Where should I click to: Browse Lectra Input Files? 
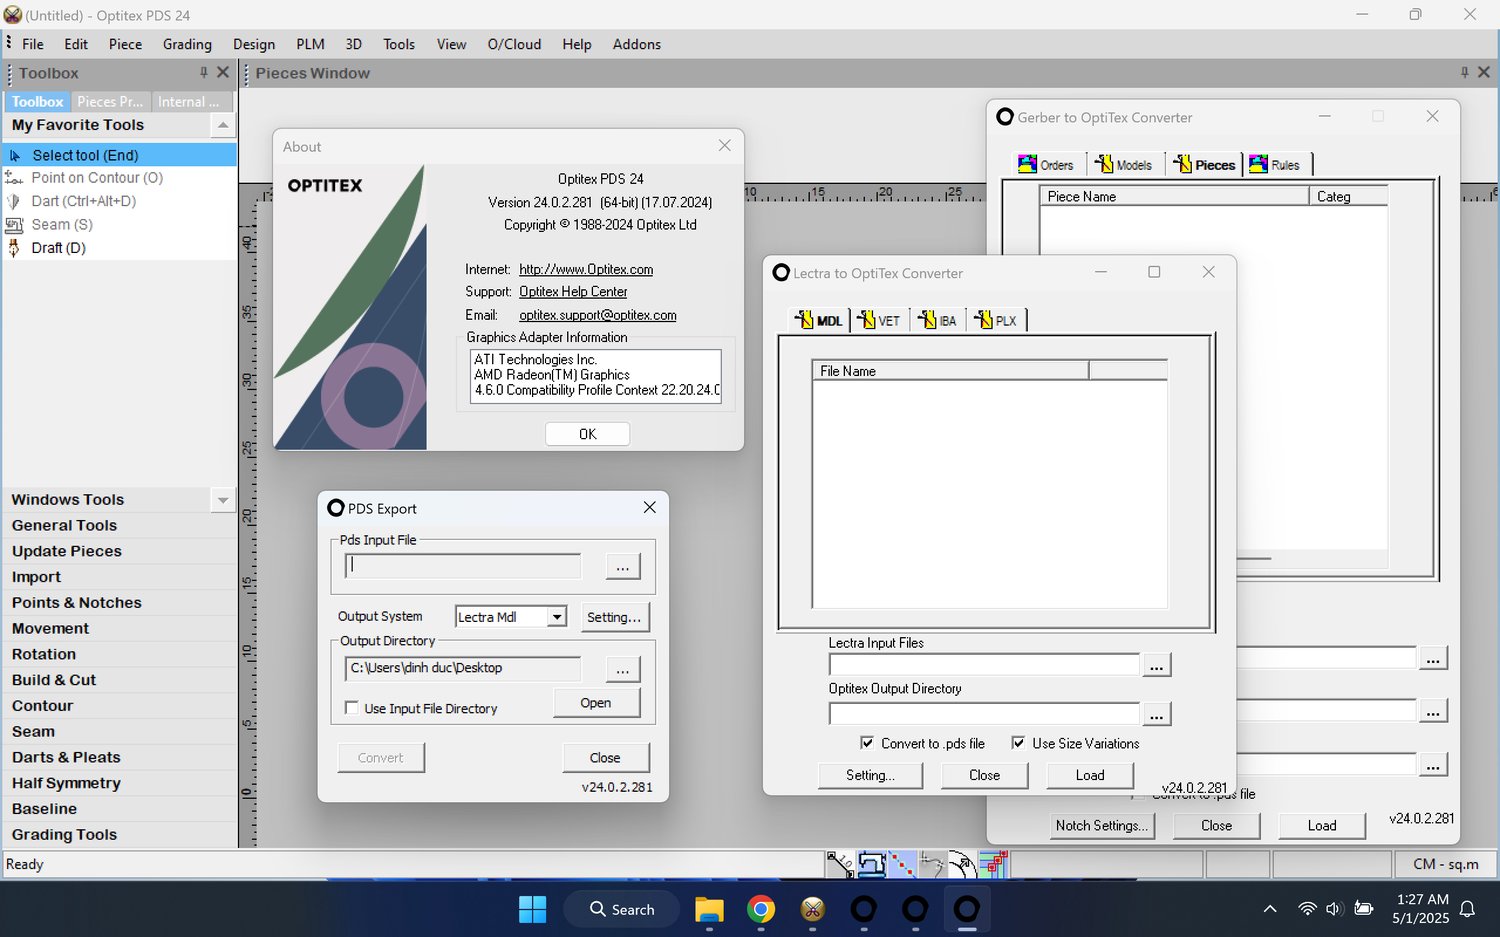click(x=1156, y=665)
